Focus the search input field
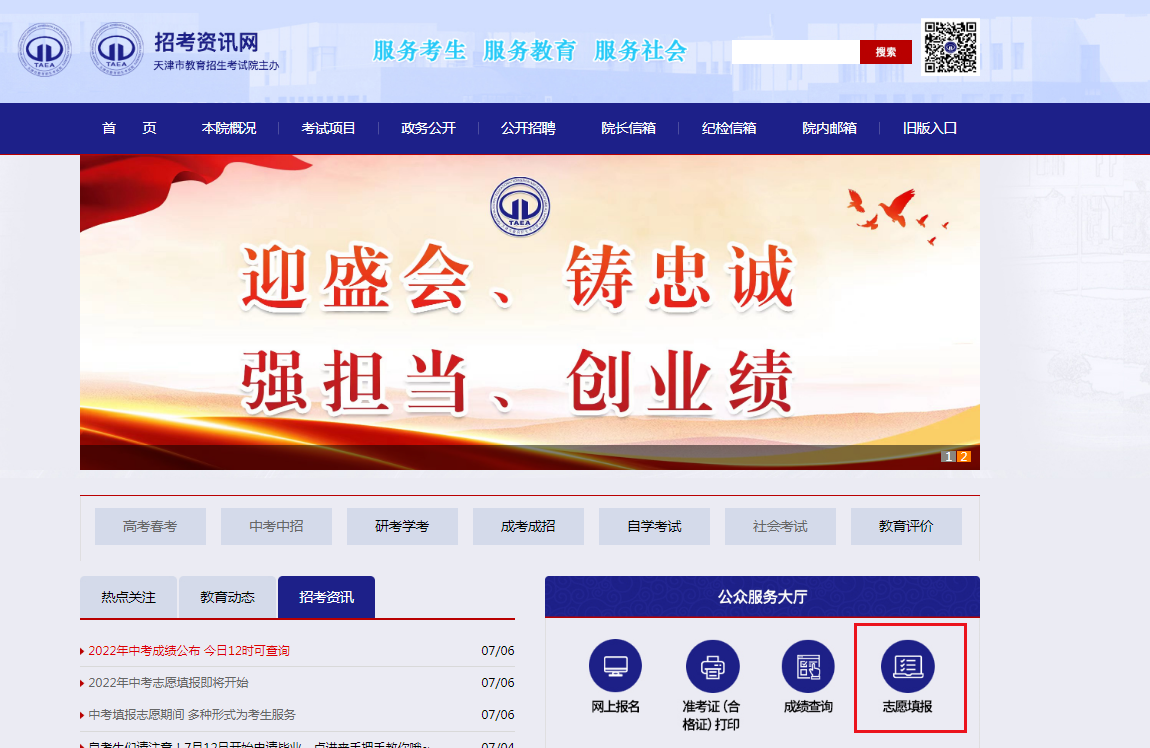The height and width of the screenshot is (748, 1150). pyautogui.click(x=795, y=52)
